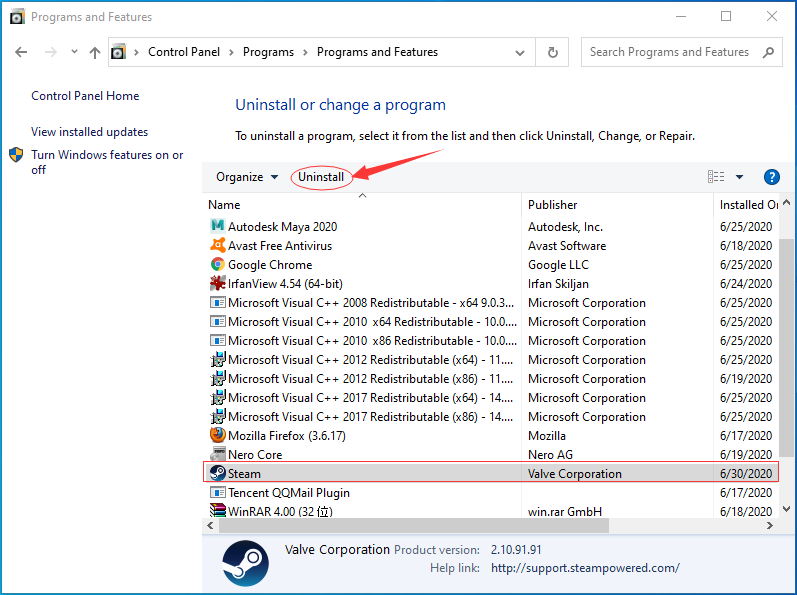Image resolution: width=797 pixels, height=595 pixels.
Task: Click the Programs breadcrumb
Action: 268,52
